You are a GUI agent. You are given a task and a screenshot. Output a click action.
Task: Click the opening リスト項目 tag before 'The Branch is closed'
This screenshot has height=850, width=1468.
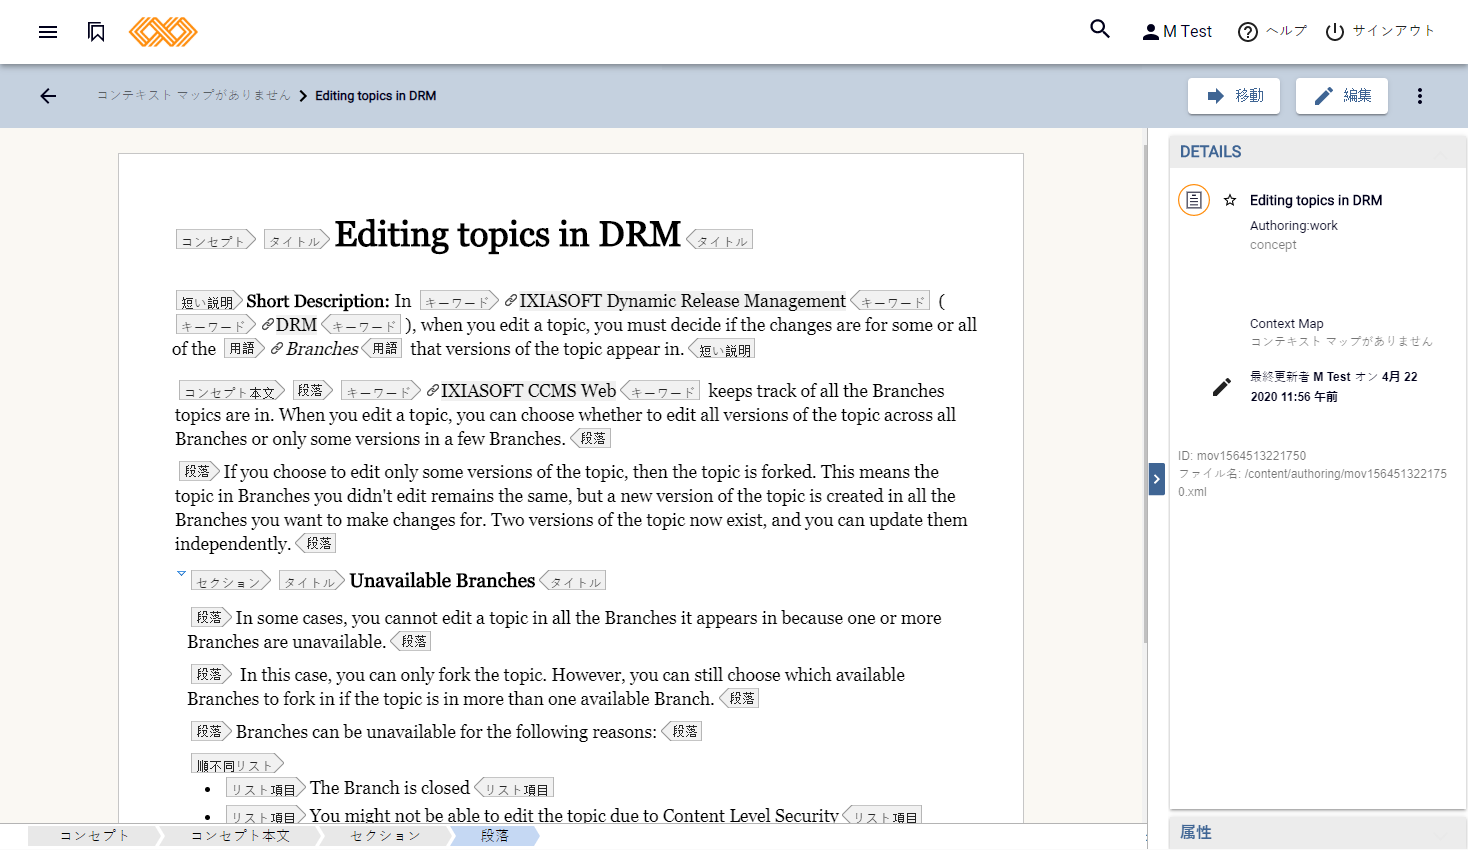(266, 788)
